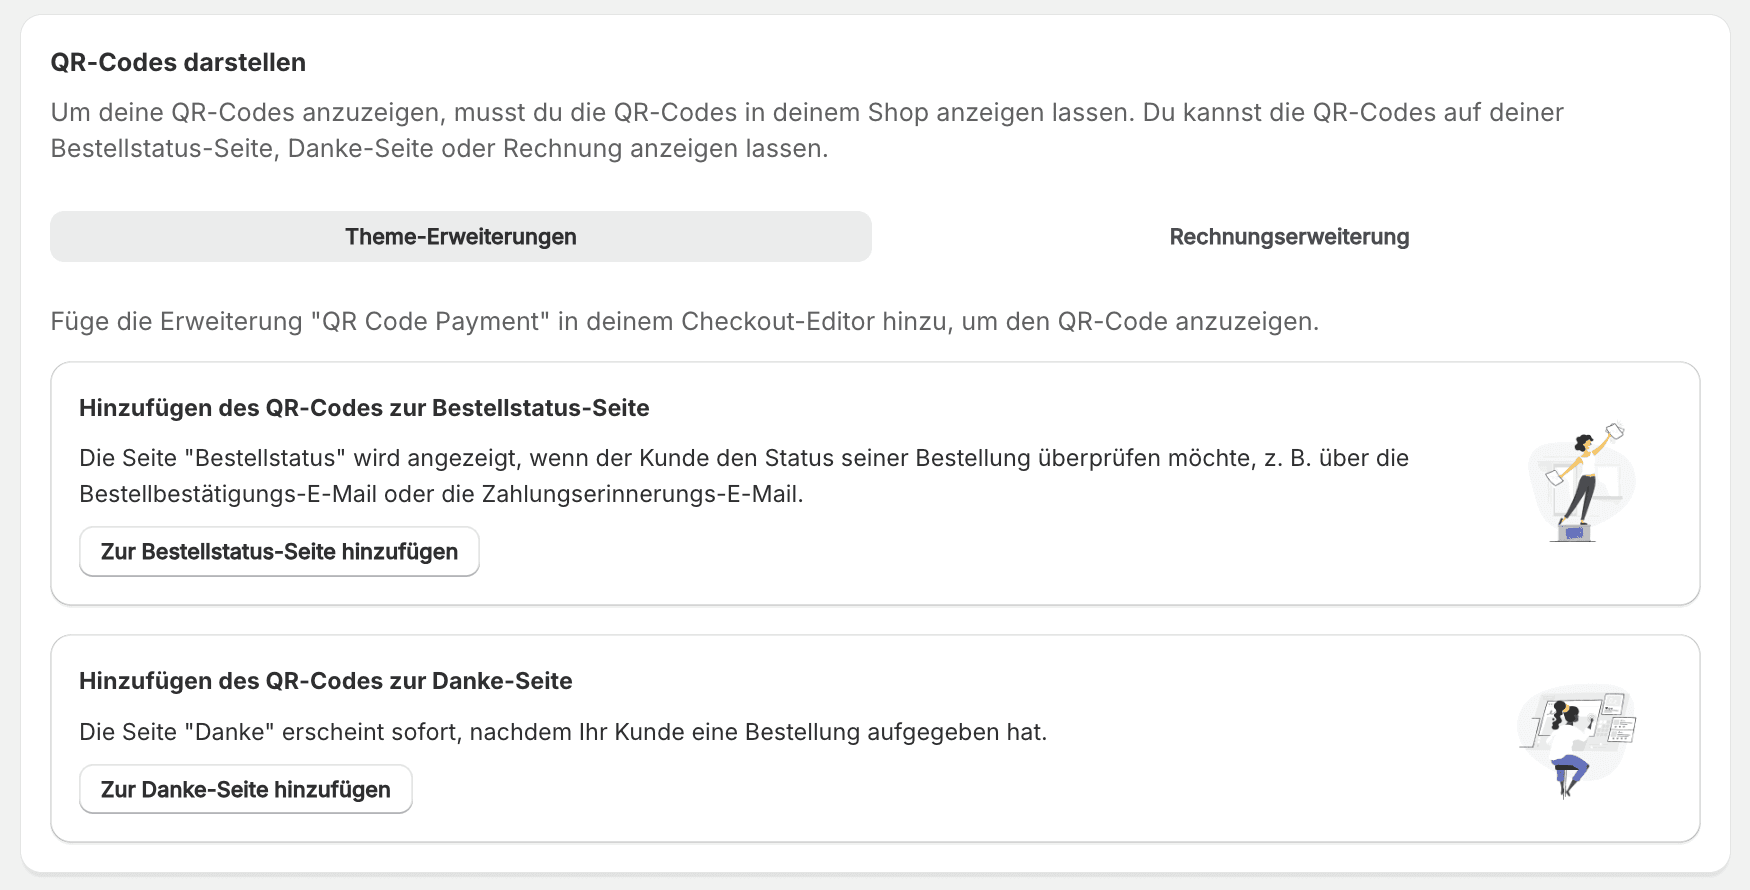Switch to the Rechnungserweiterung tab

tap(1289, 236)
